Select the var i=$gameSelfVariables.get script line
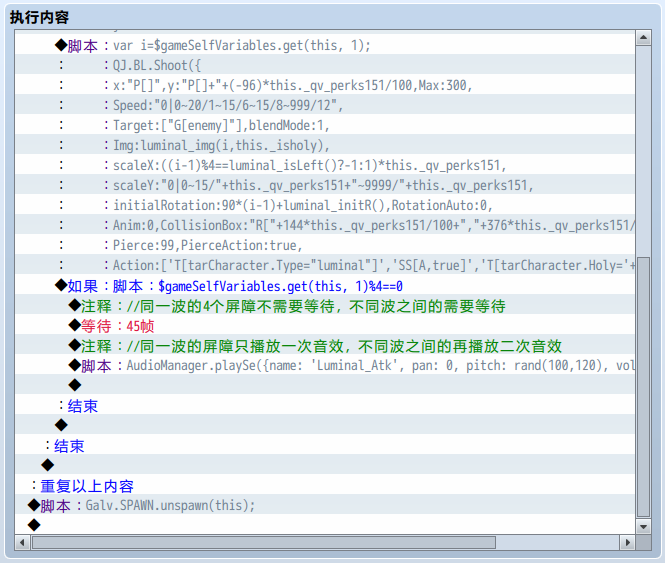This screenshot has height=563, width=665. [x=325, y=45]
